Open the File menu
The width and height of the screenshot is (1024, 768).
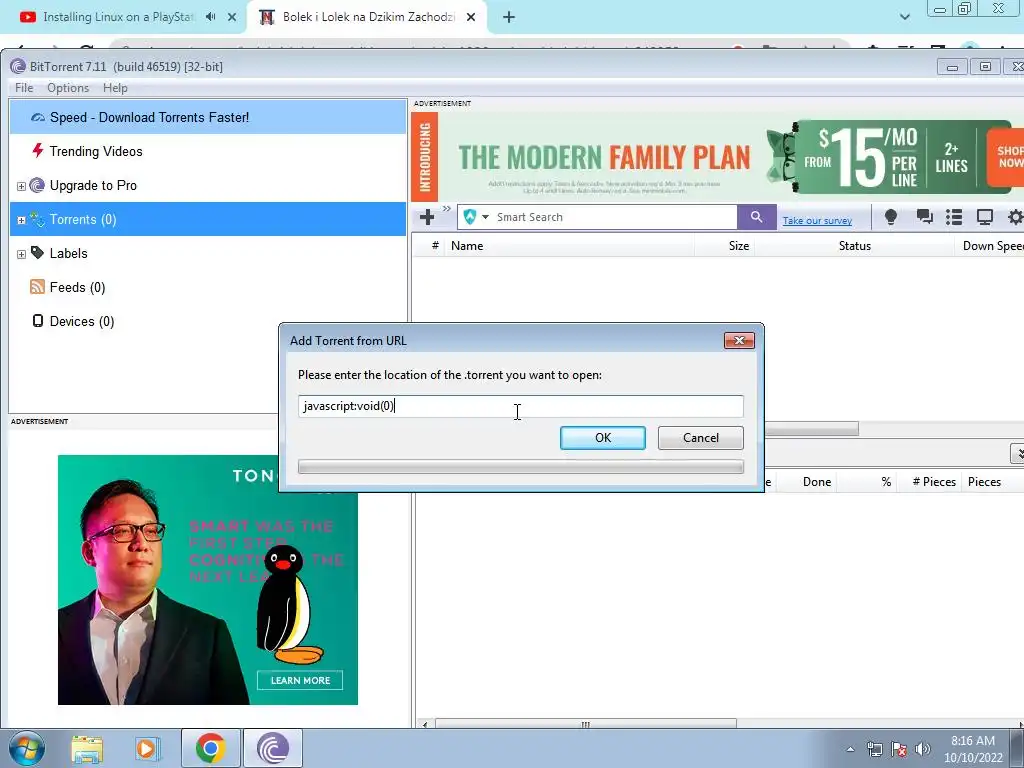(x=24, y=88)
